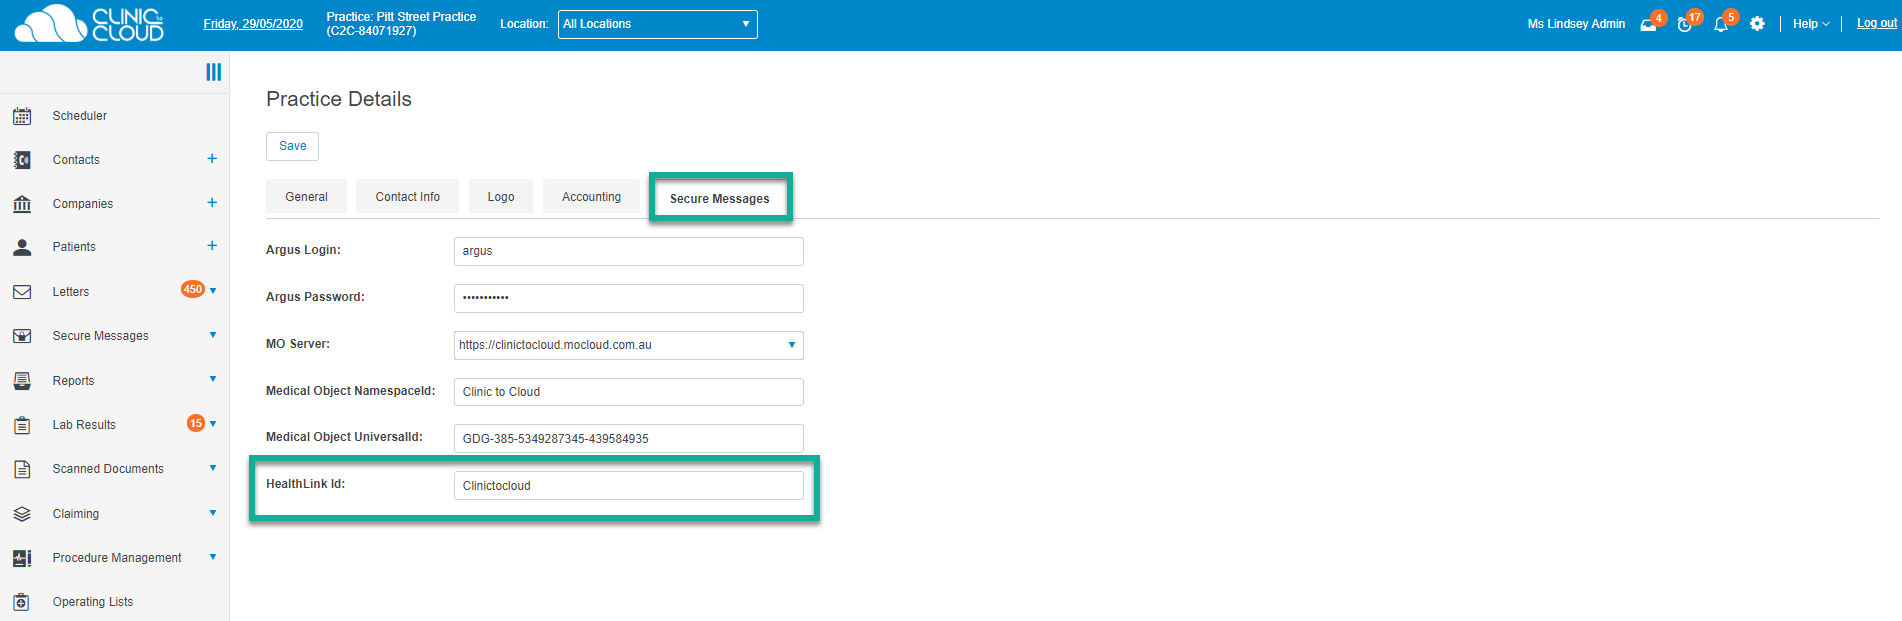Click the Clinic to Cloud logo
This screenshot has height=621, width=1902.
click(x=89, y=24)
